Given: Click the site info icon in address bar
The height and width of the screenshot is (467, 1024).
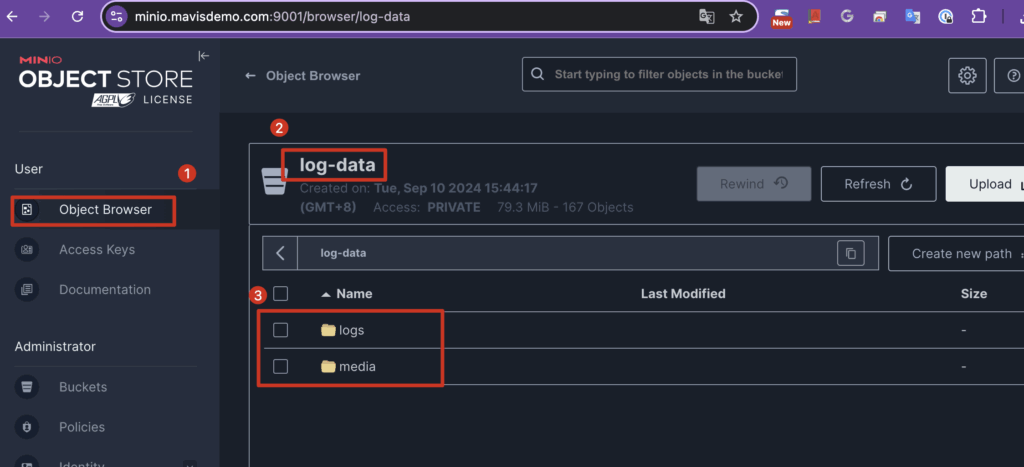Looking at the screenshot, I should click(x=116, y=16).
